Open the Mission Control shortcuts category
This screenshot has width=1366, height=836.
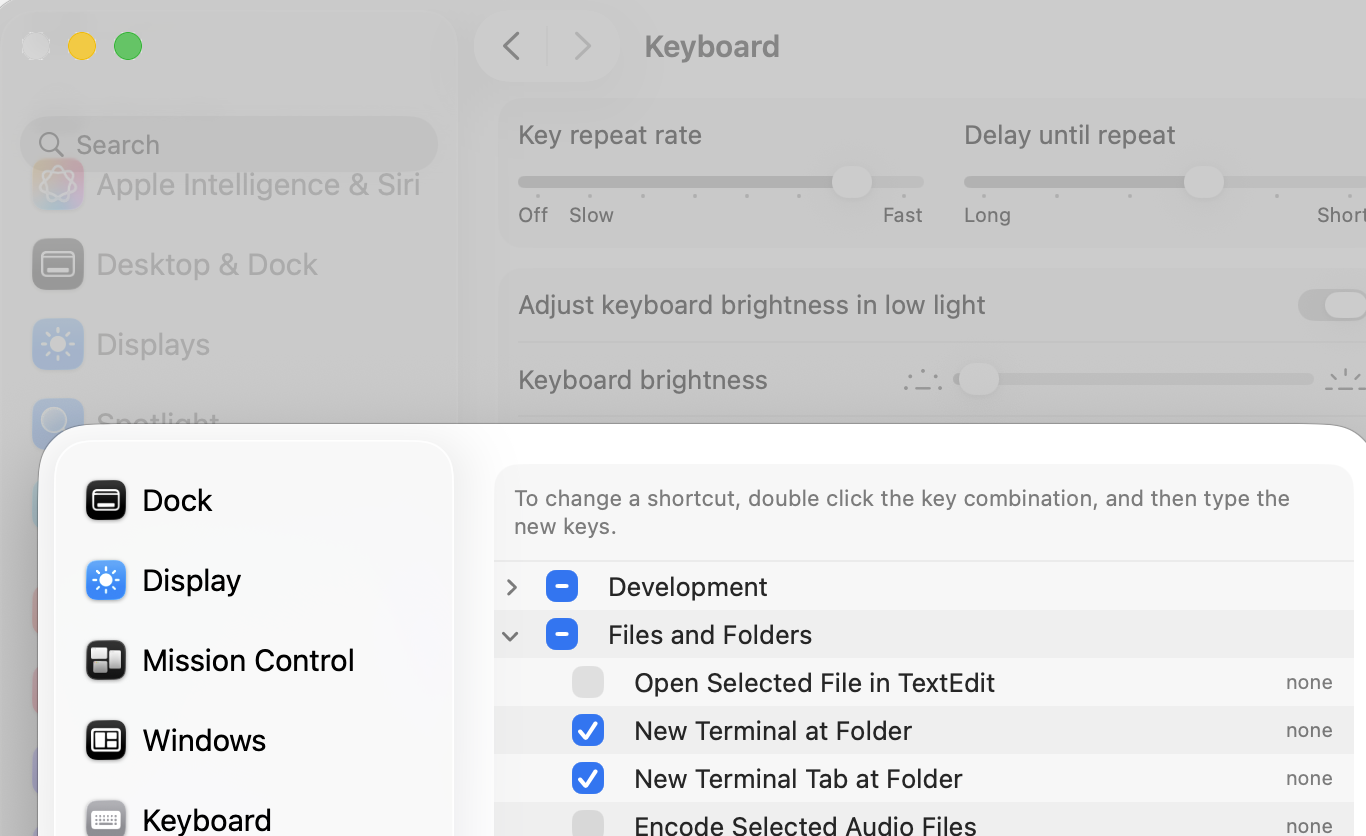point(106,660)
